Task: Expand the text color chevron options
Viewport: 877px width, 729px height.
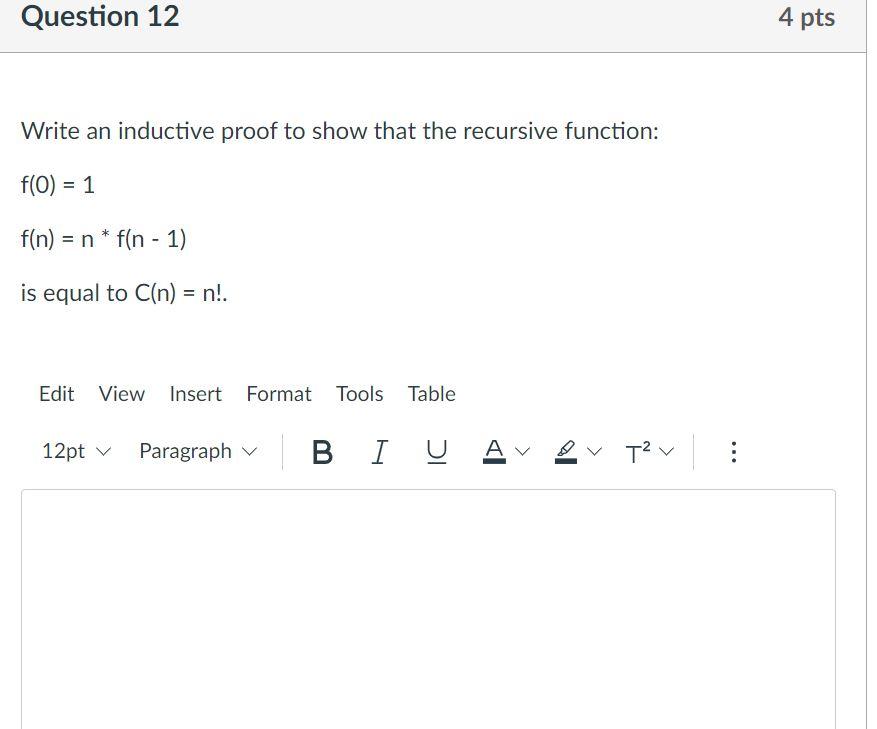Action: 522,452
